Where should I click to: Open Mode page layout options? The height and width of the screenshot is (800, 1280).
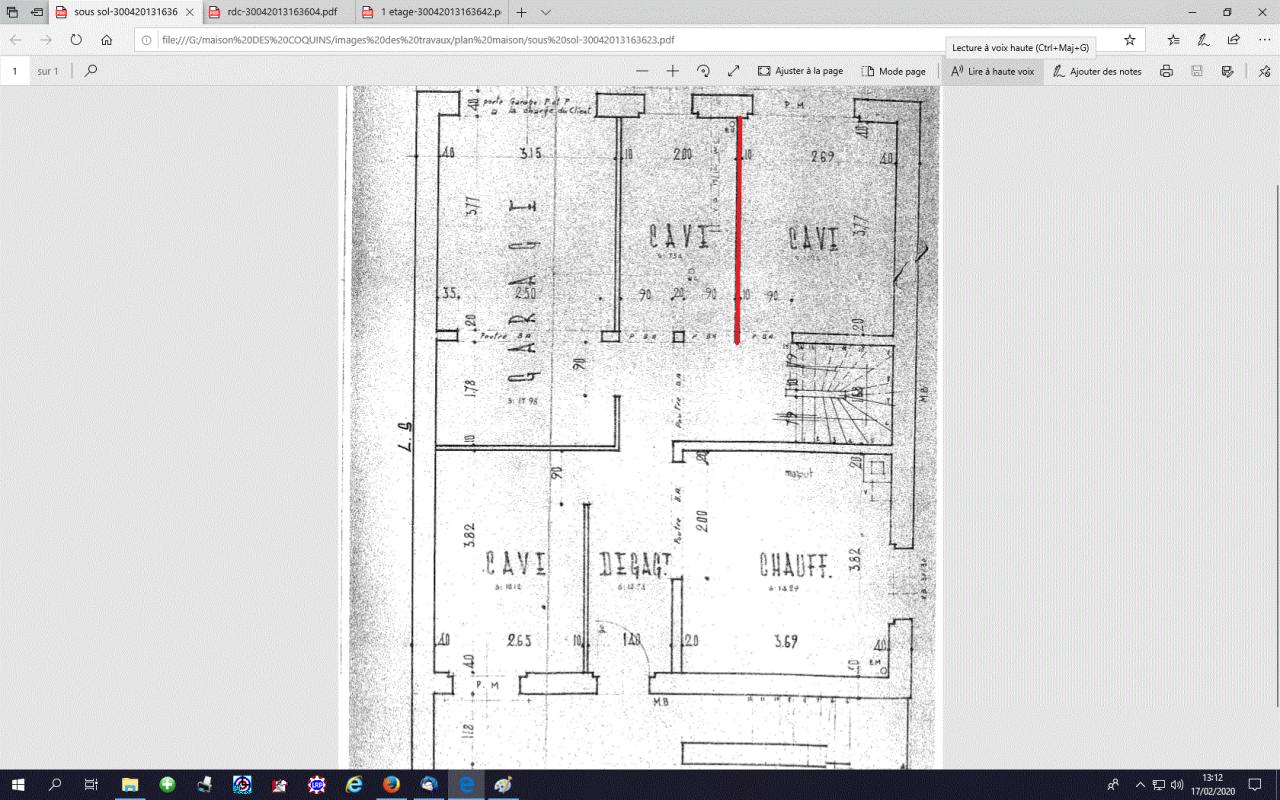pos(894,71)
